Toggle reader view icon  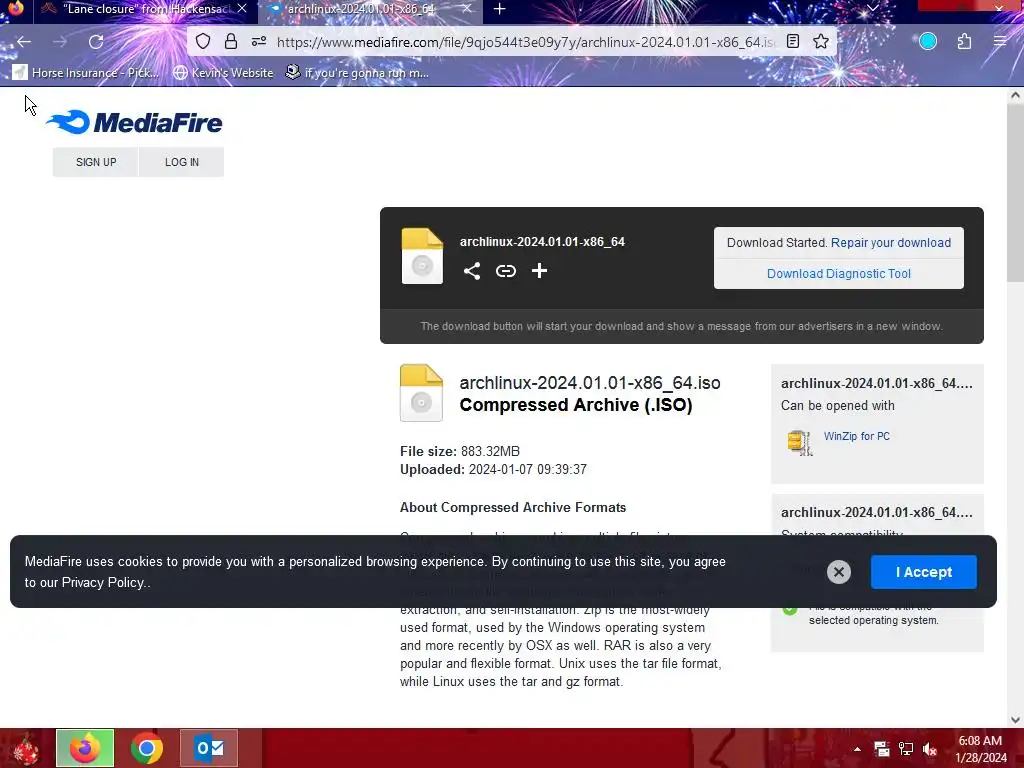[x=793, y=42]
